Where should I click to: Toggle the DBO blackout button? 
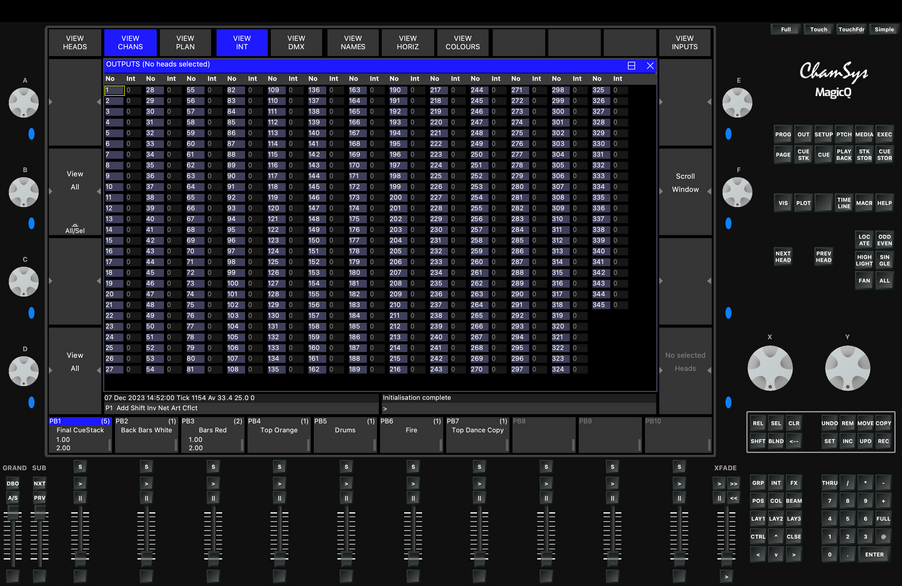pos(13,484)
